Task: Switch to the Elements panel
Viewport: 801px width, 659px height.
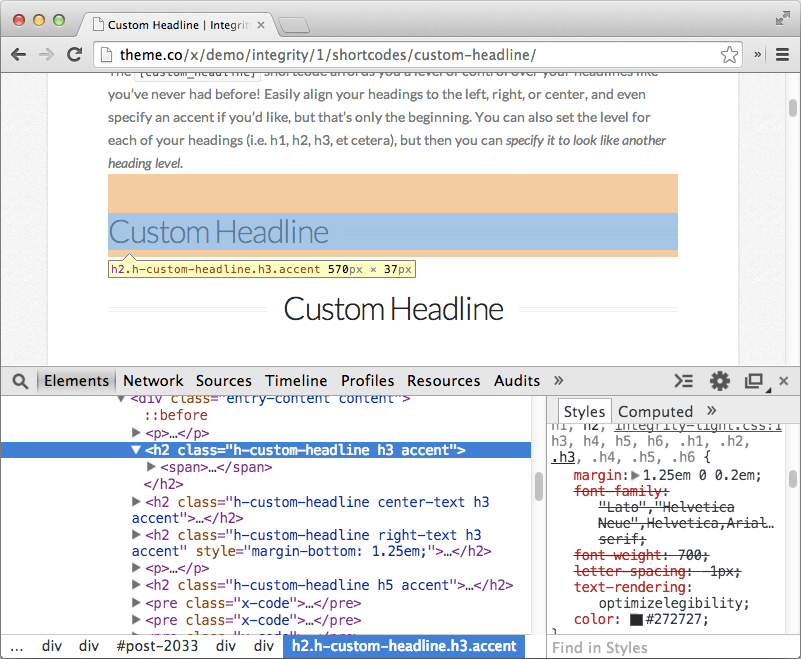Action: tap(77, 381)
